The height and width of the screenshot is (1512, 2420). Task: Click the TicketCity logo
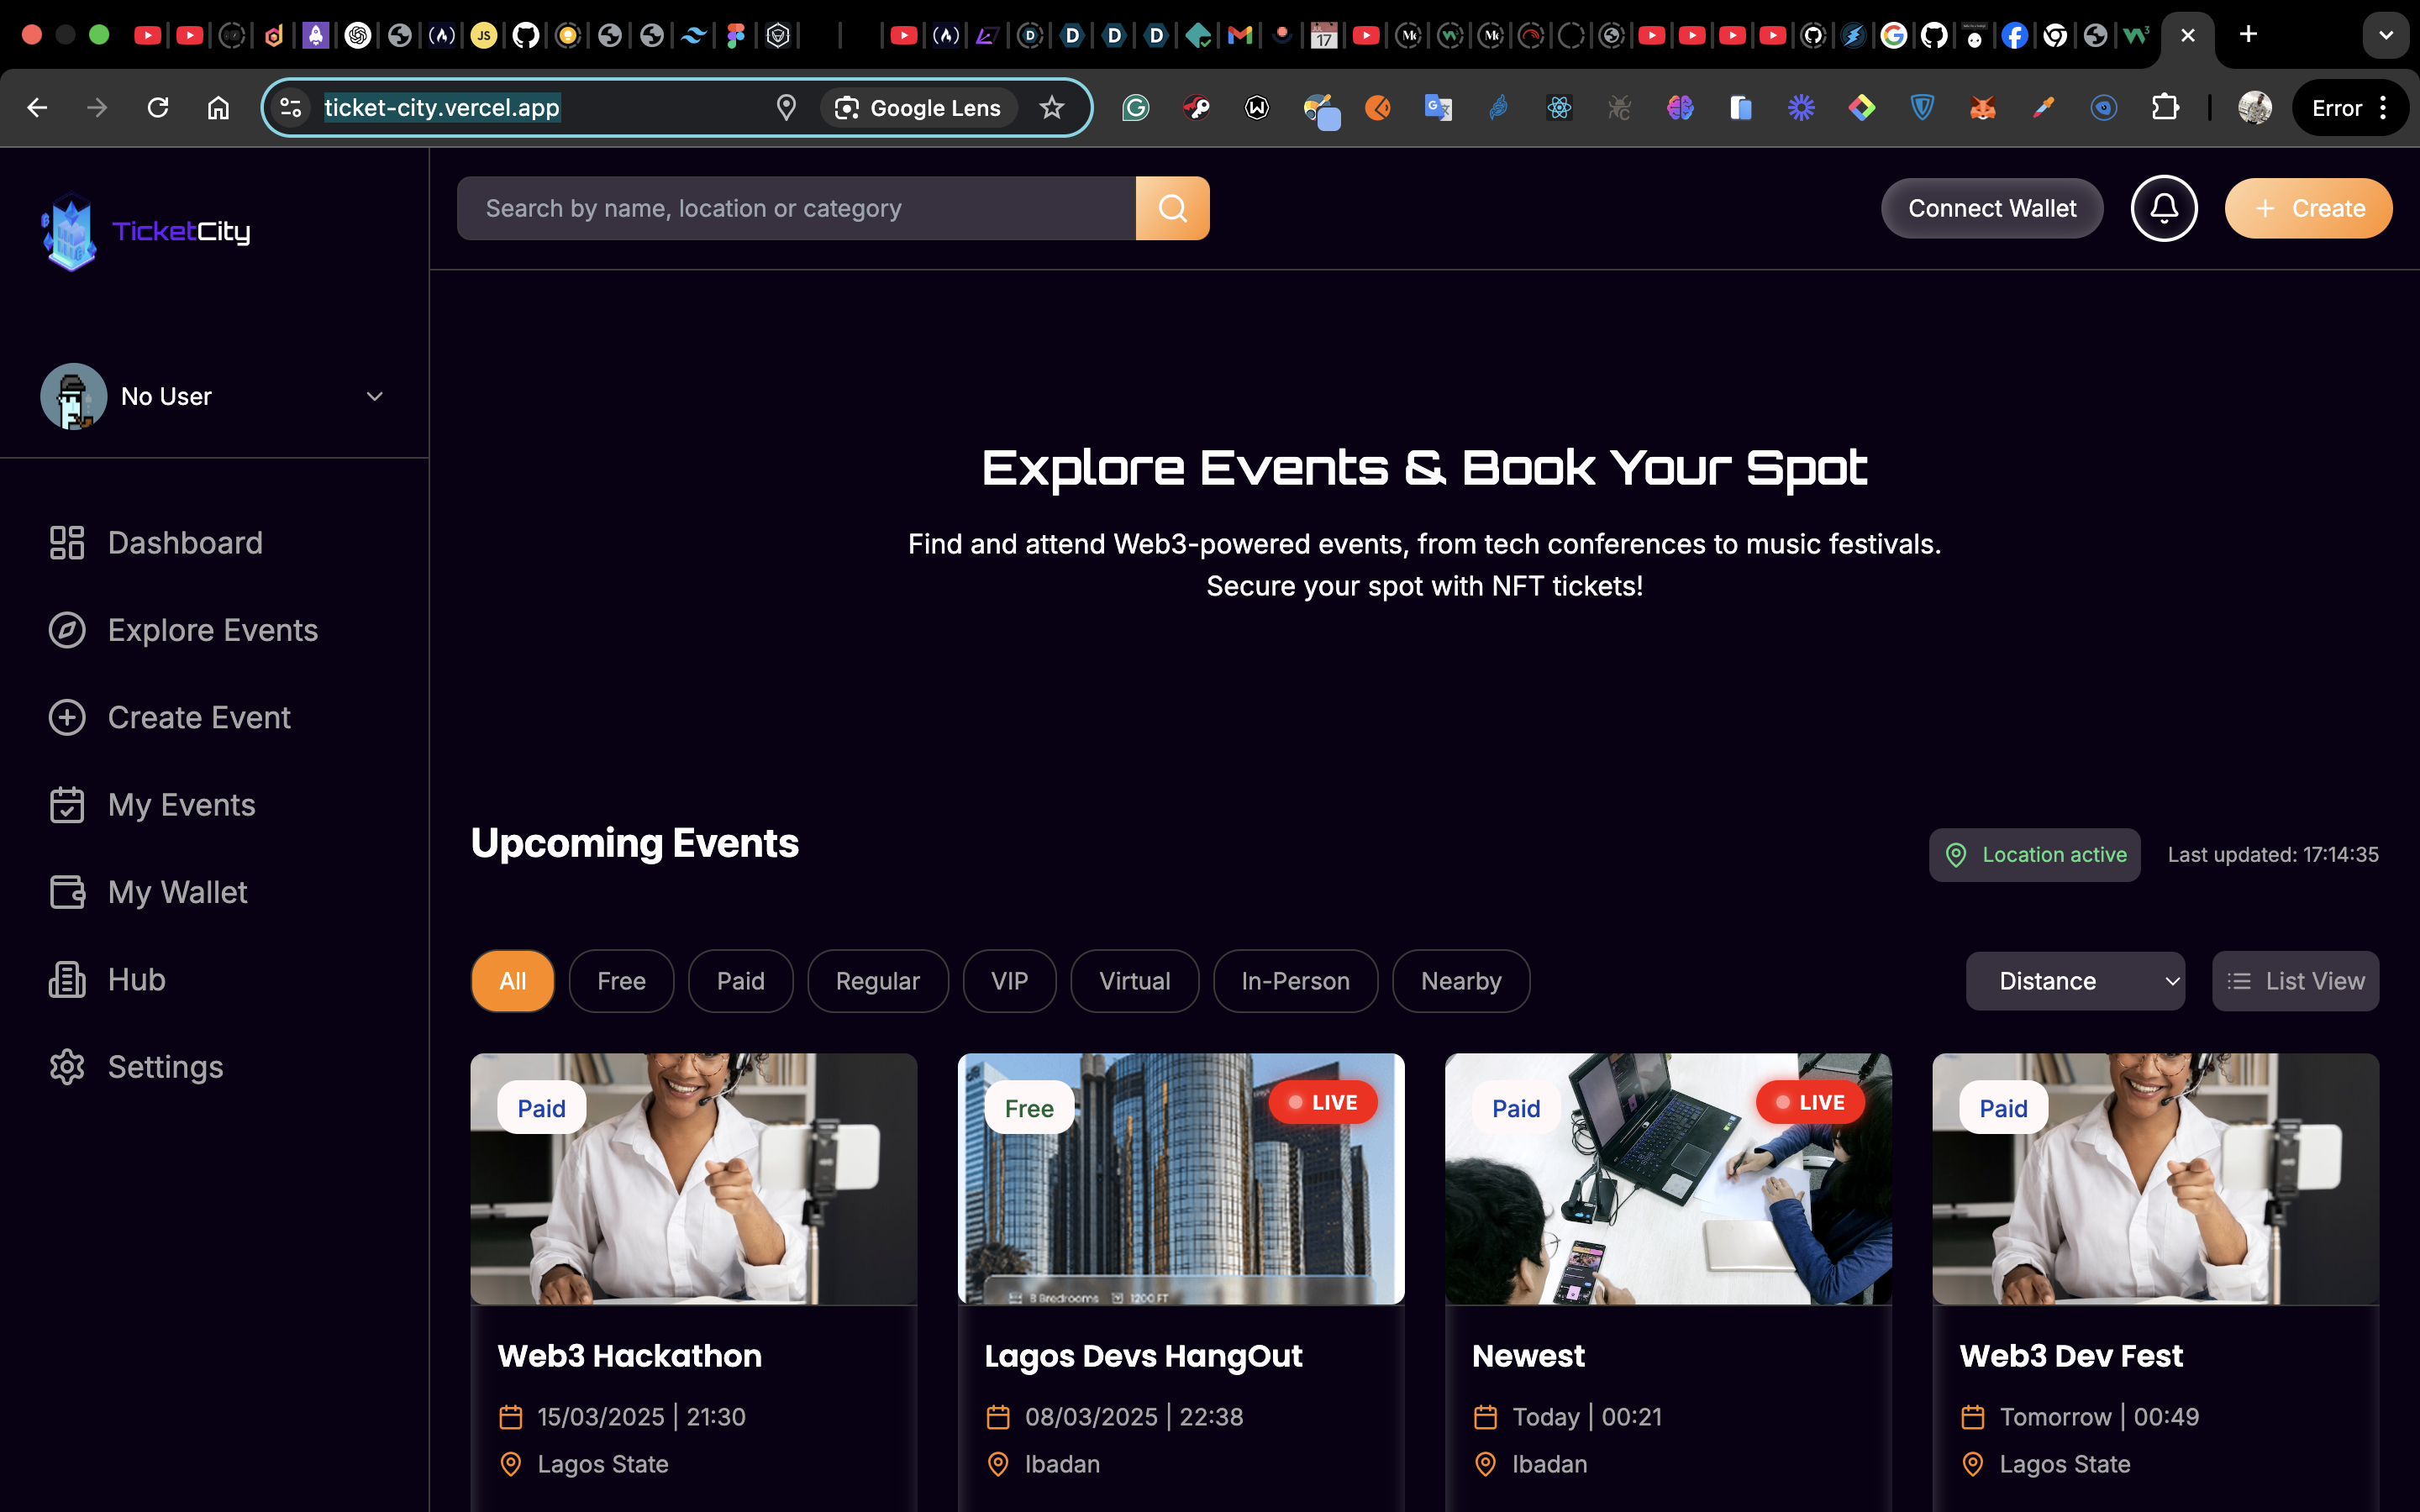pos(146,231)
